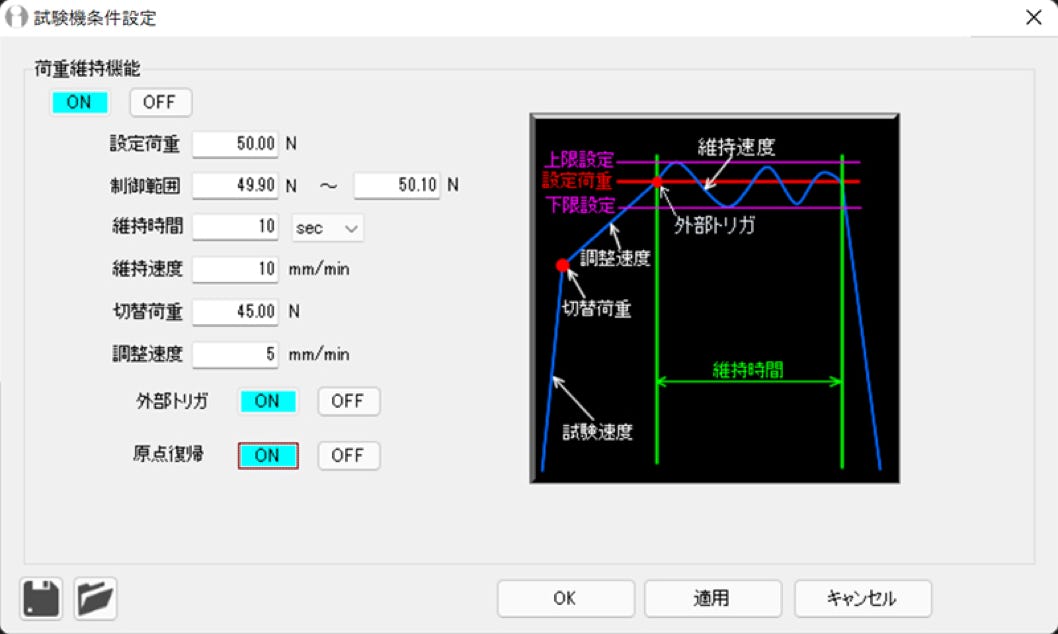Click the 切替荷重 field showing 45.00
The image size is (1058, 634).
coord(235,312)
